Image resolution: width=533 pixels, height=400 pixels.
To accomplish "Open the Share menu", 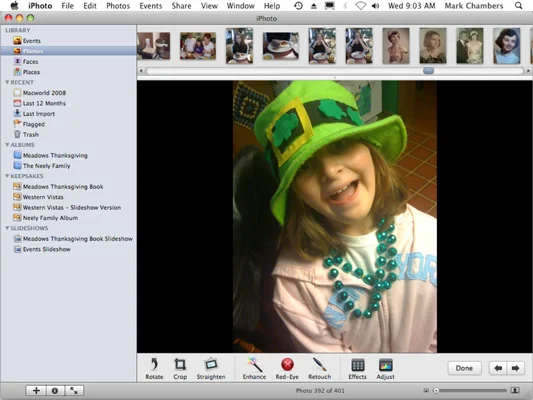I will pyautogui.click(x=181, y=6).
